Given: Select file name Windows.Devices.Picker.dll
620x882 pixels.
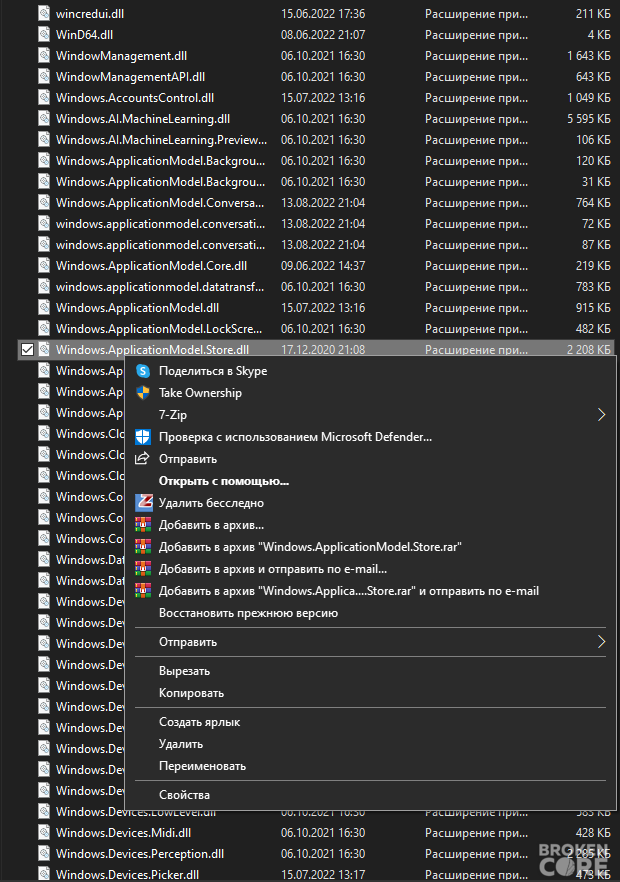Looking at the screenshot, I should coord(127,875).
